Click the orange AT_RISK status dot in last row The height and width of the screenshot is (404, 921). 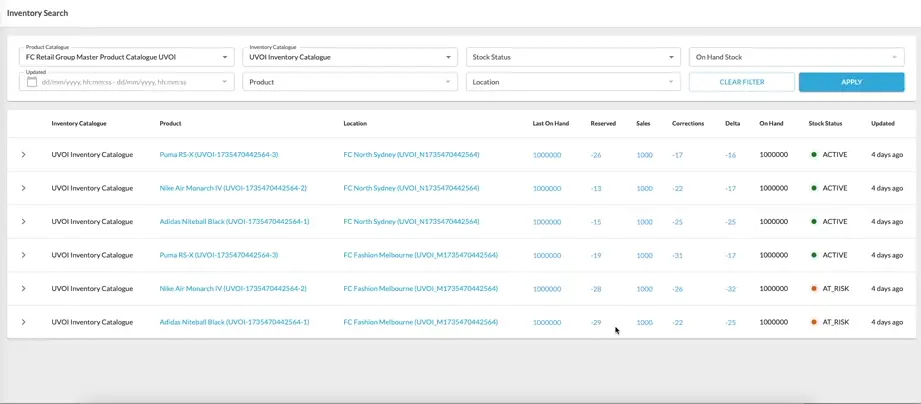click(x=814, y=322)
